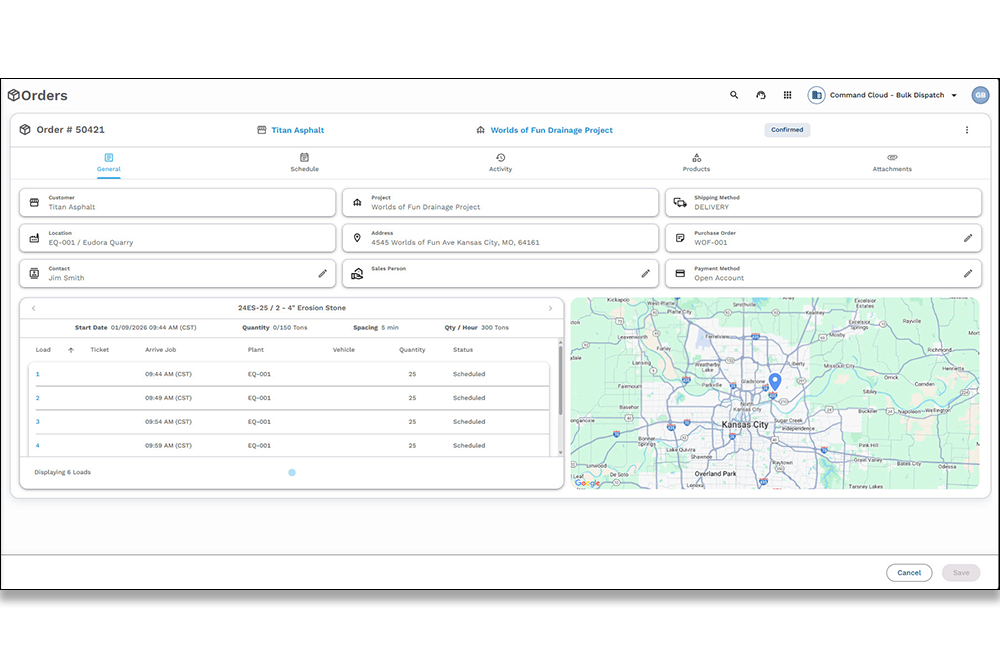Click the search magnifier icon in header
1000x667 pixels.
(734, 95)
